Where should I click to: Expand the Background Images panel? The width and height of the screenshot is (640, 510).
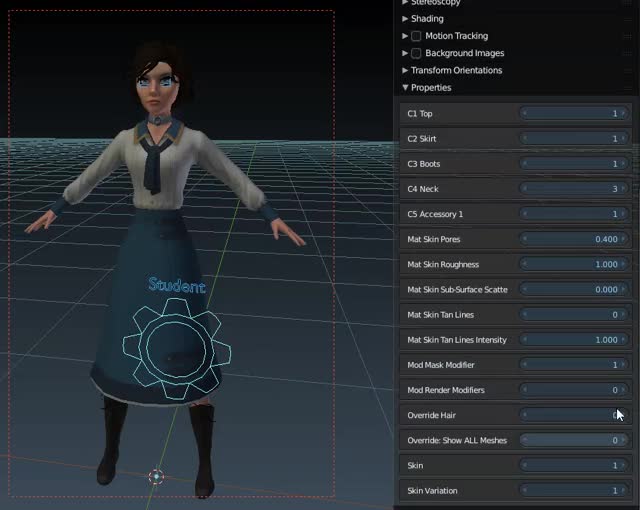click(405, 53)
